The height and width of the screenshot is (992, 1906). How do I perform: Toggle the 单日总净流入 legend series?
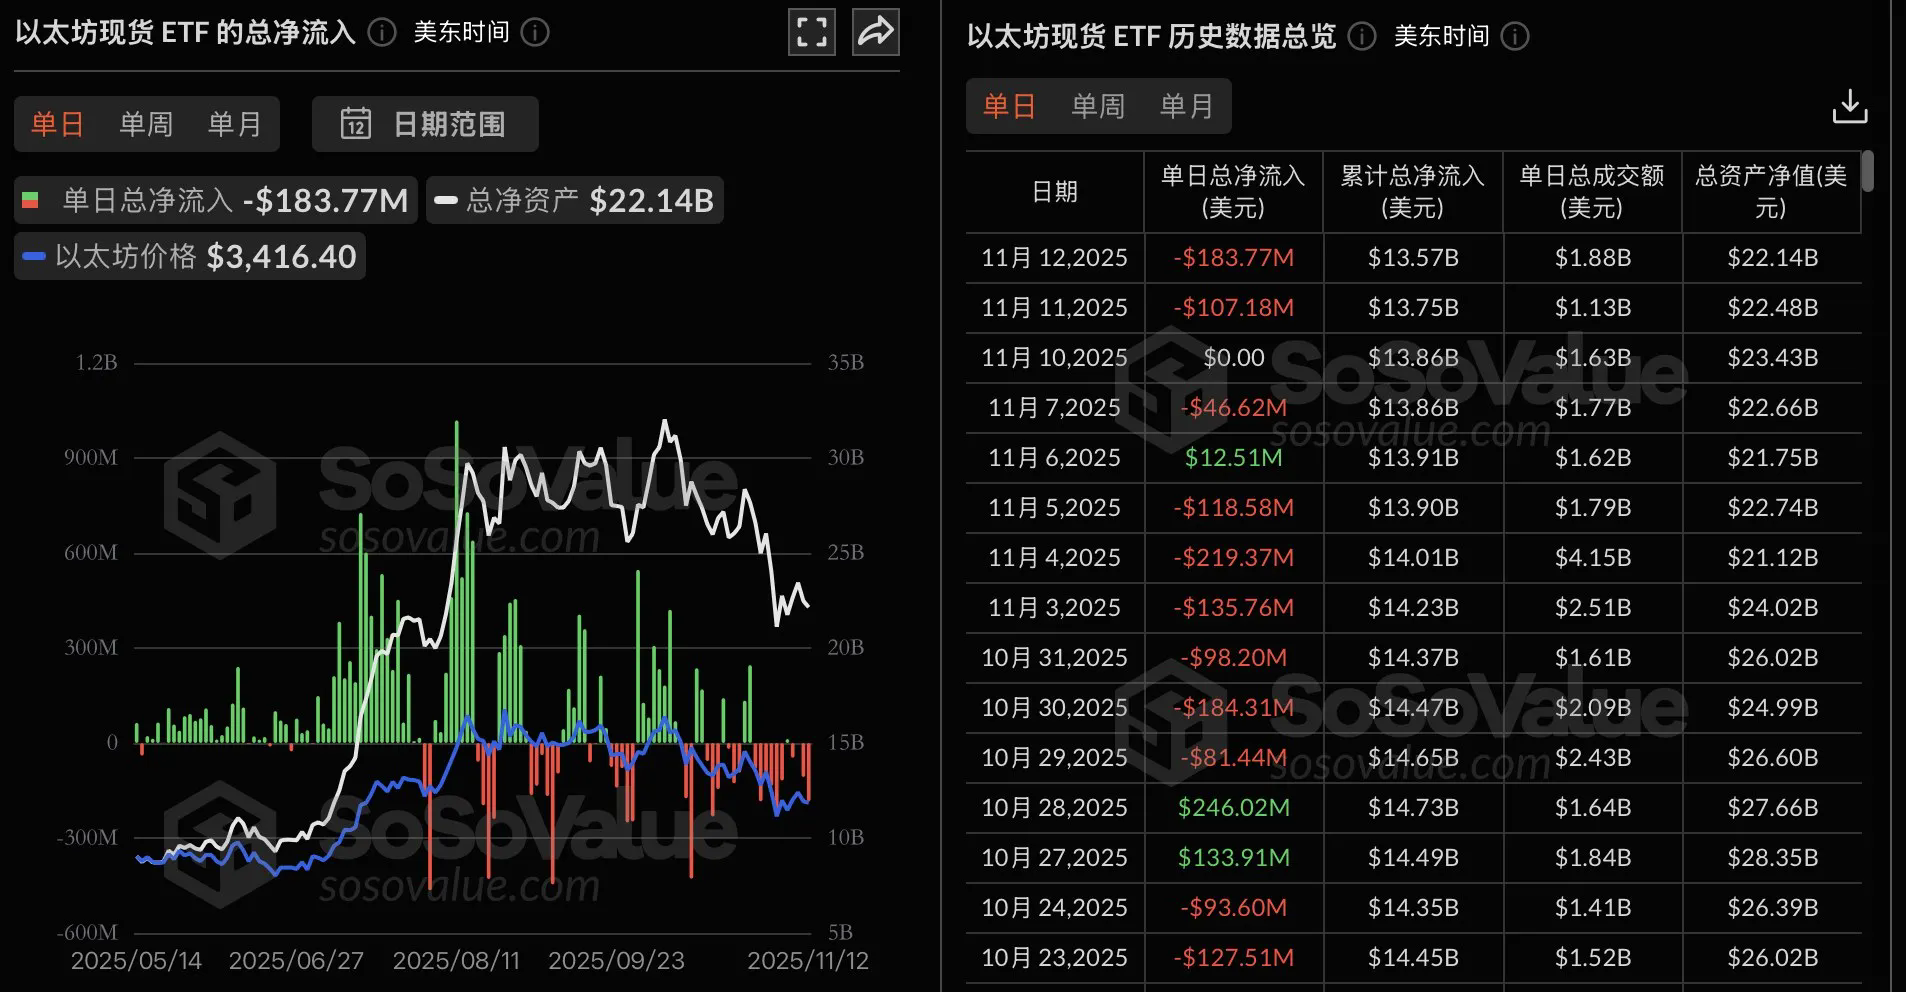[216, 200]
